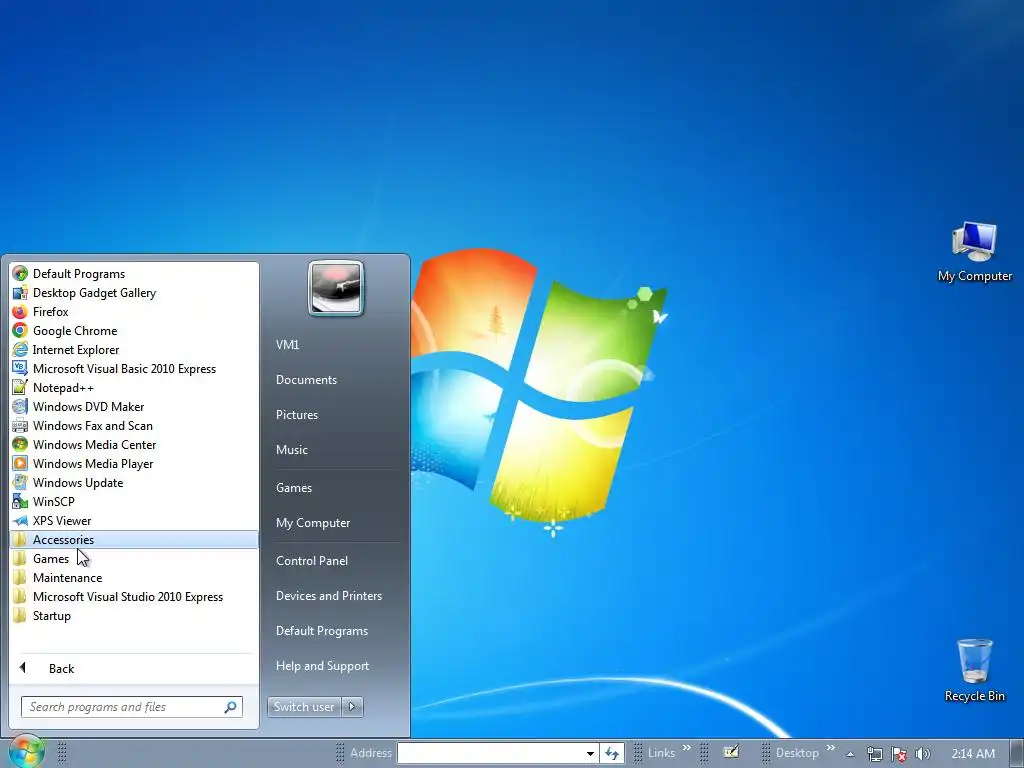Select the Recycle Bin desktop icon
This screenshot has width=1024, height=768.
[x=974, y=671]
